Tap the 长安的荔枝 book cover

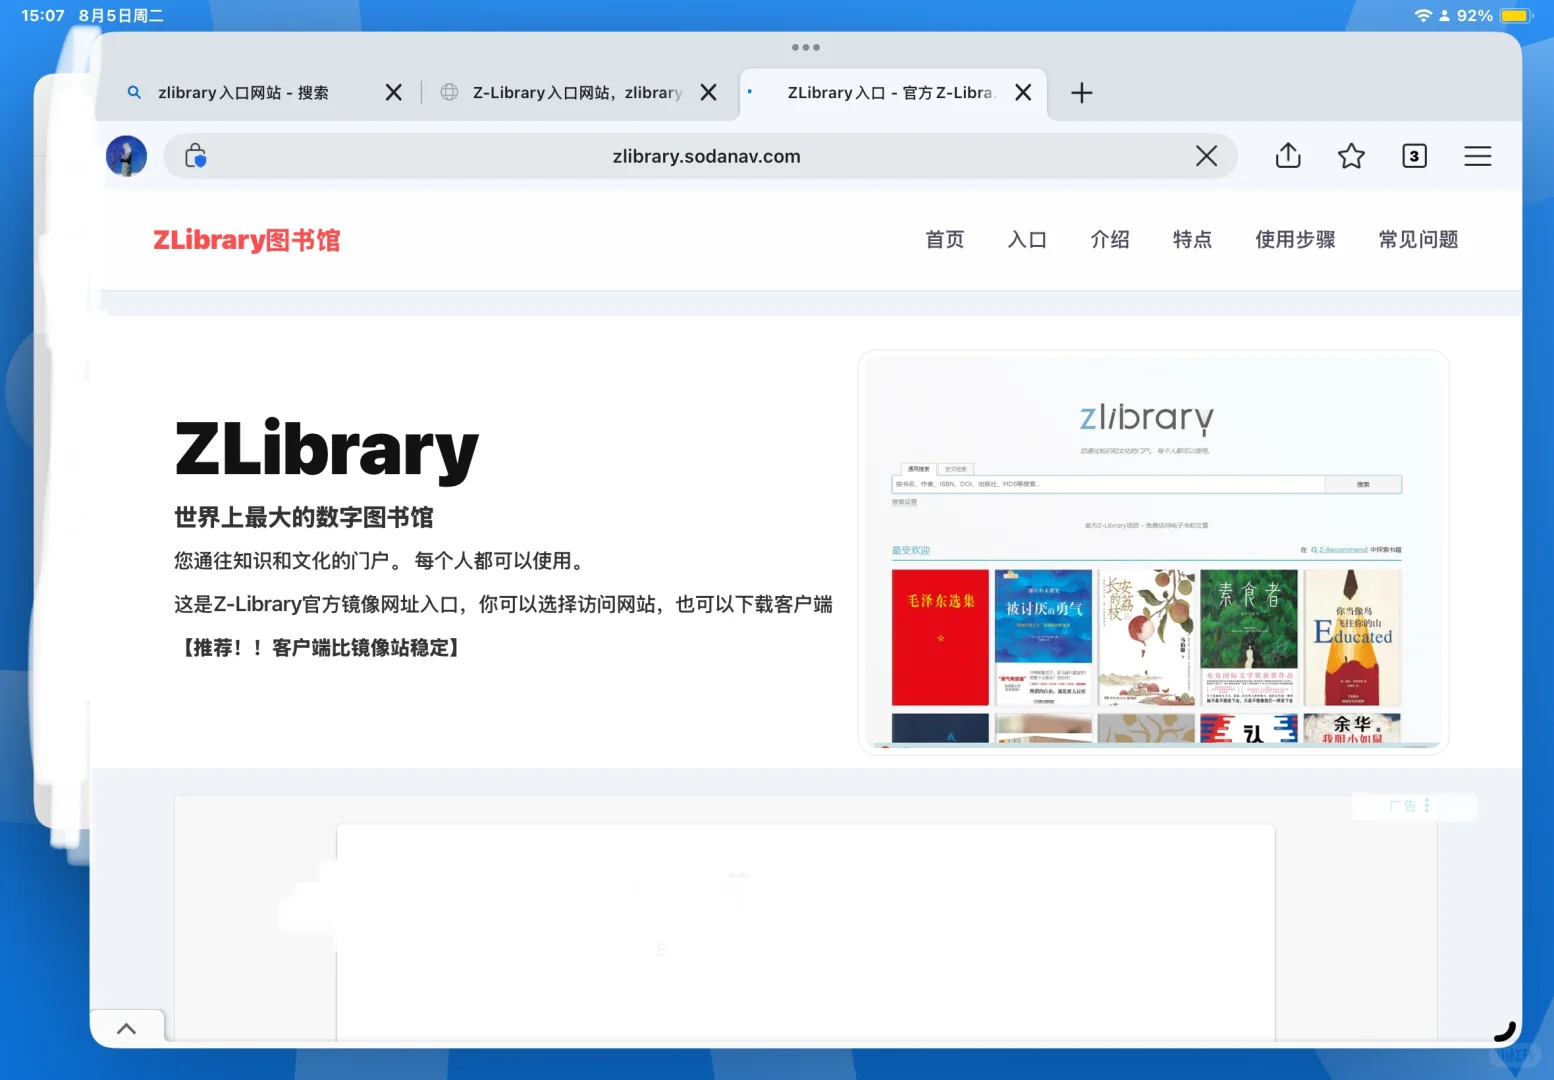coord(1146,638)
